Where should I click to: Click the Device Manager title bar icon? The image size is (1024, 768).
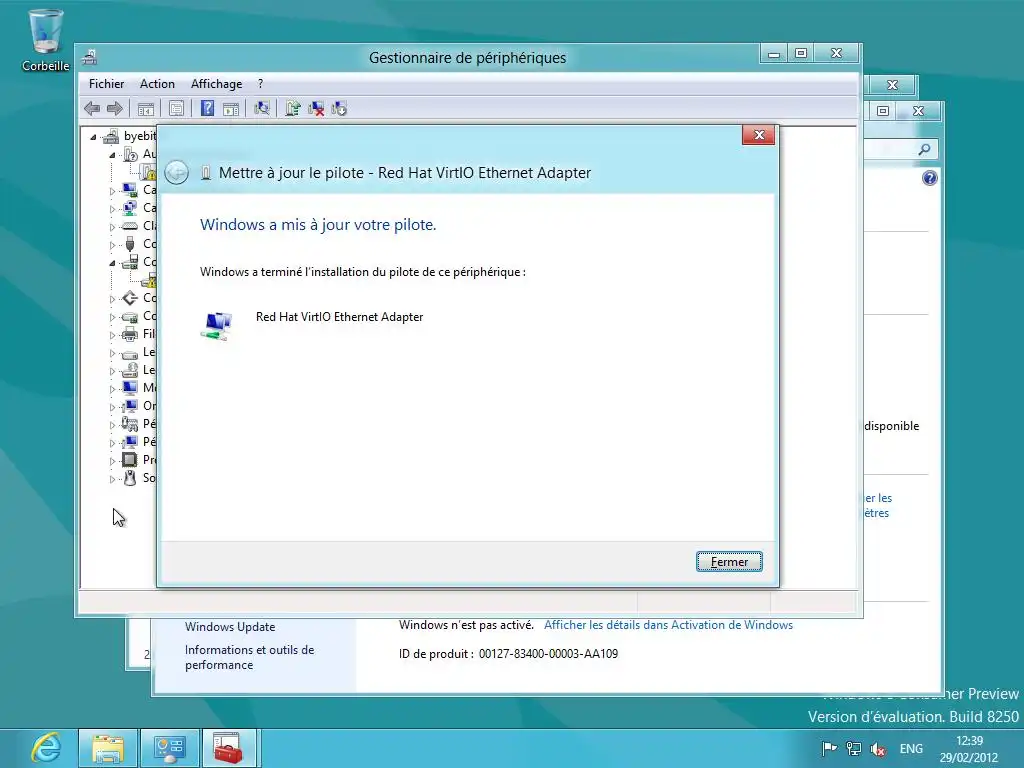pyautogui.click(x=89, y=57)
